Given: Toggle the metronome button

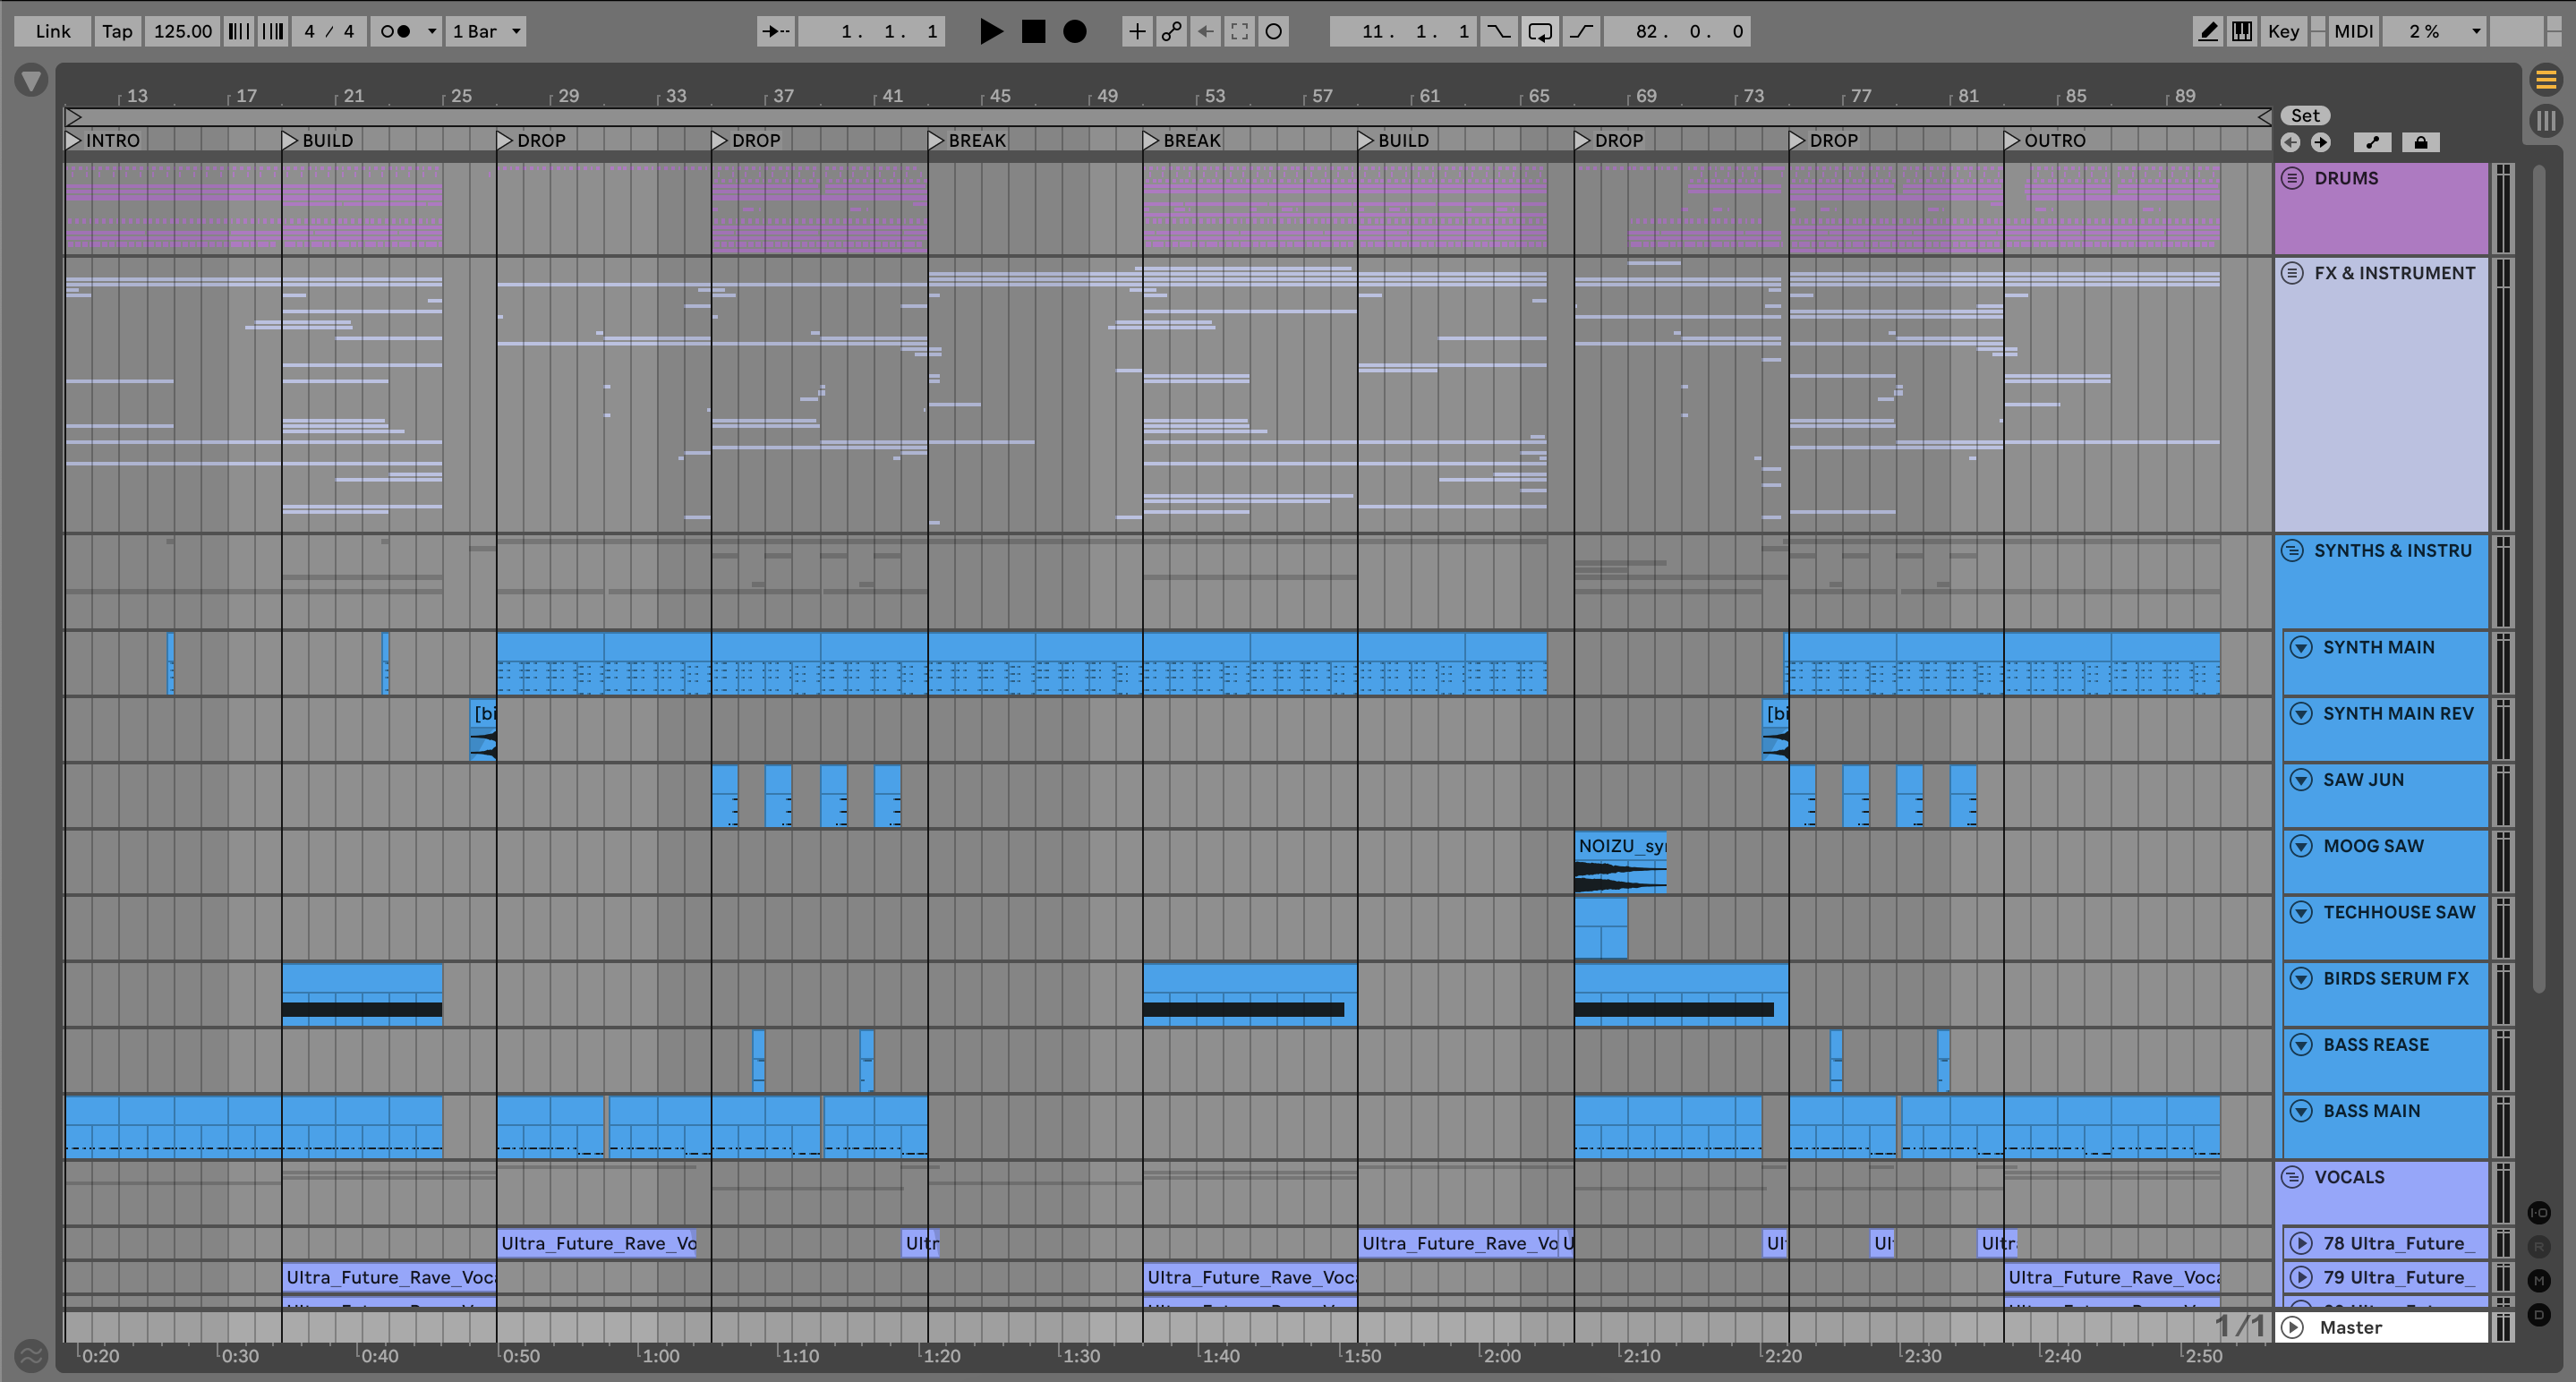Looking at the screenshot, I should [x=396, y=31].
